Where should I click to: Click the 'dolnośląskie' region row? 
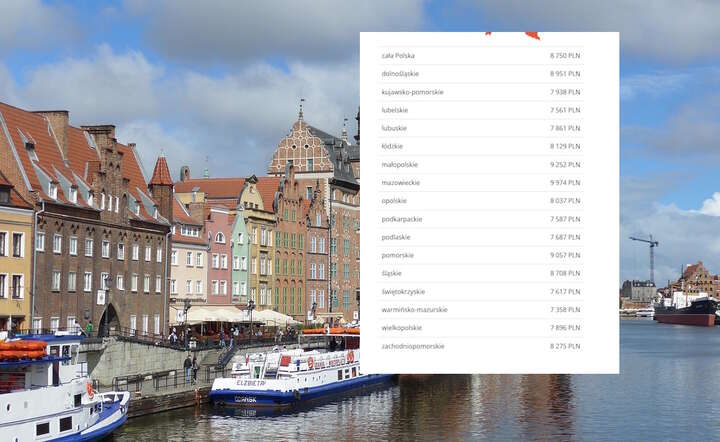[x=400, y=74]
